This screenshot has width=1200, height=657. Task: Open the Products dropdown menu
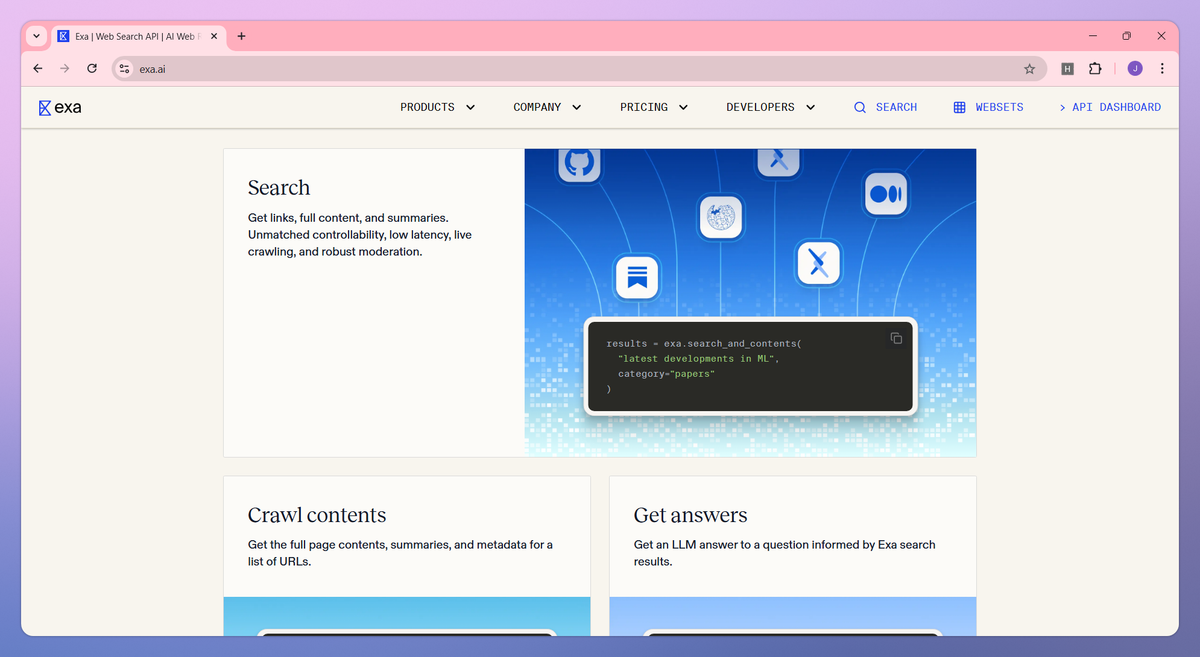(x=438, y=107)
